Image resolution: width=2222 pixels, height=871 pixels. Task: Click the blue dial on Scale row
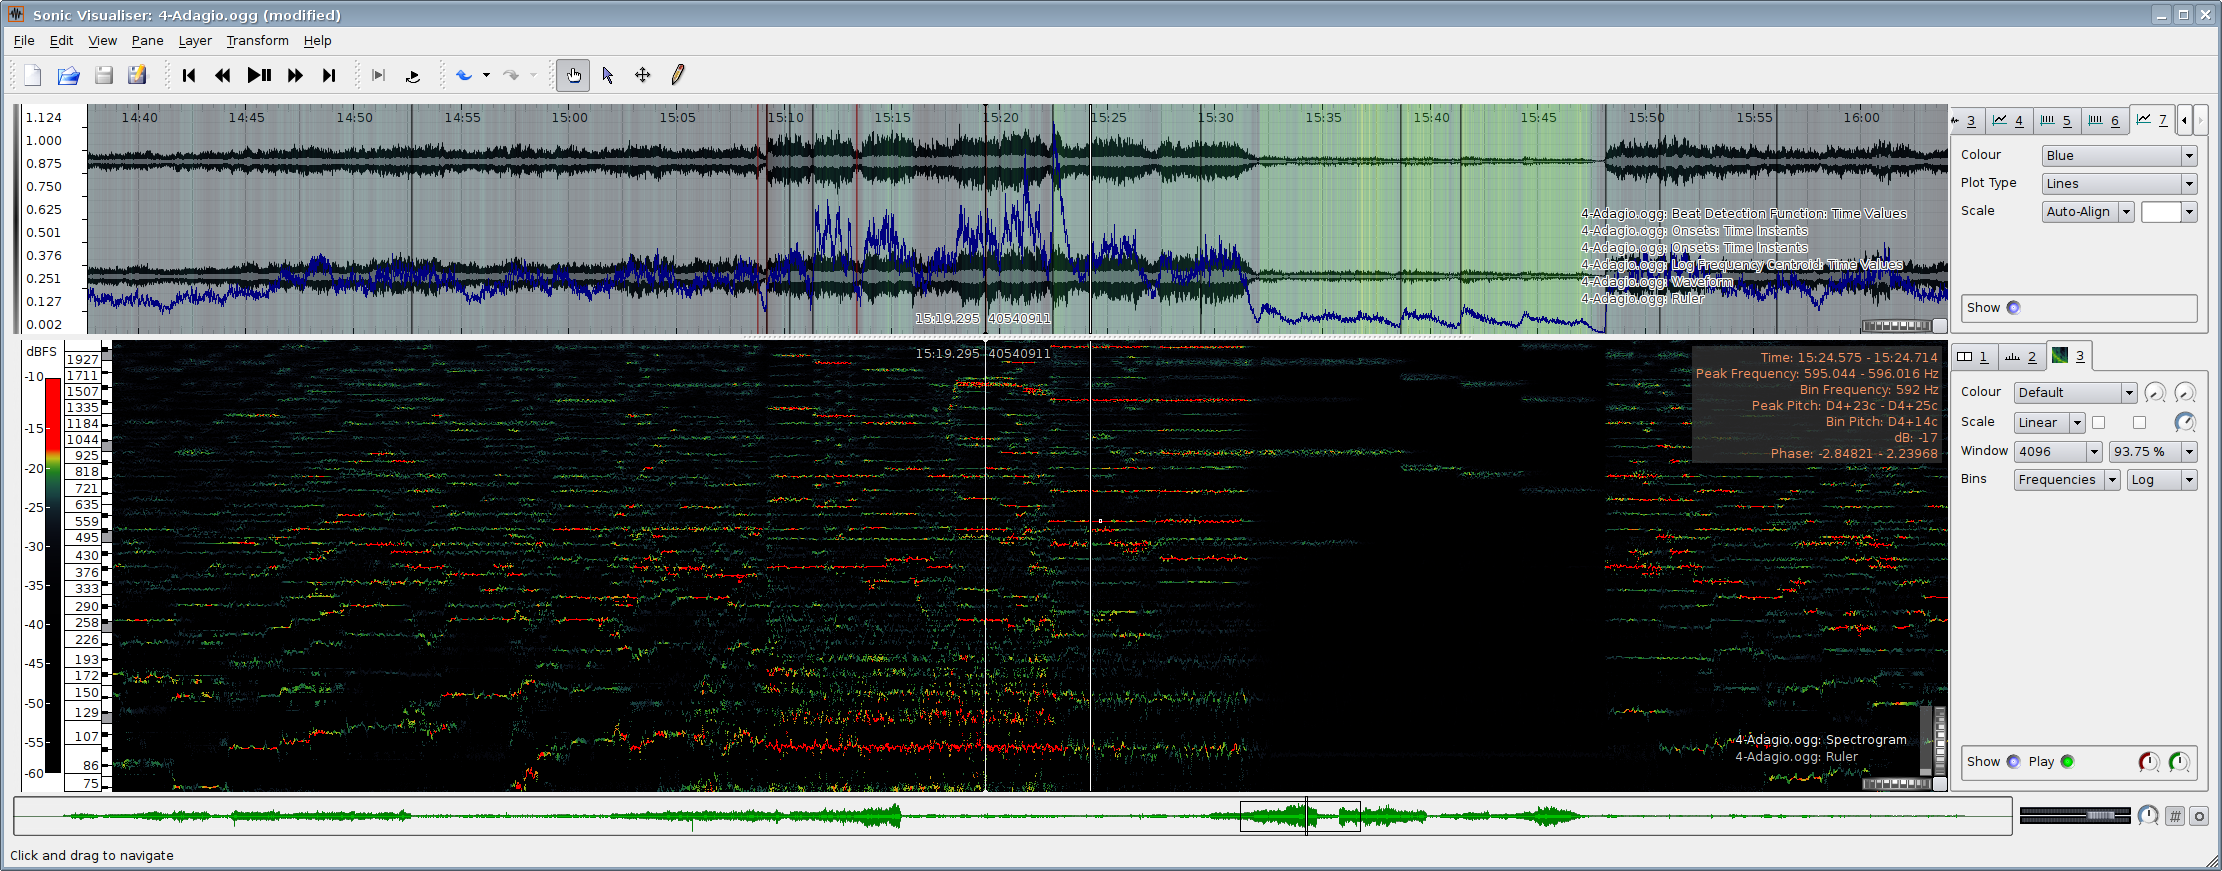[2185, 423]
